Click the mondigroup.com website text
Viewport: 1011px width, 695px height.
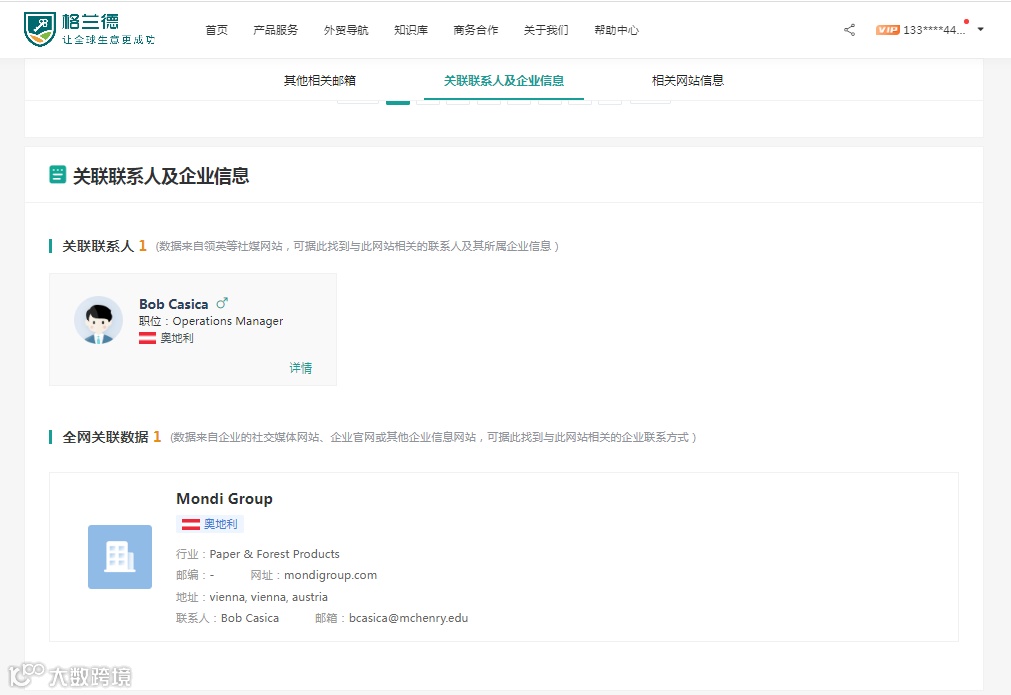[330, 575]
